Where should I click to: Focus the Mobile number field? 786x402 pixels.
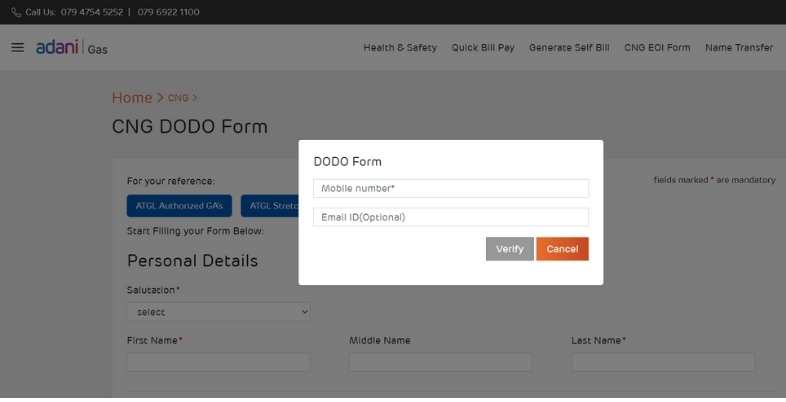click(451, 188)
